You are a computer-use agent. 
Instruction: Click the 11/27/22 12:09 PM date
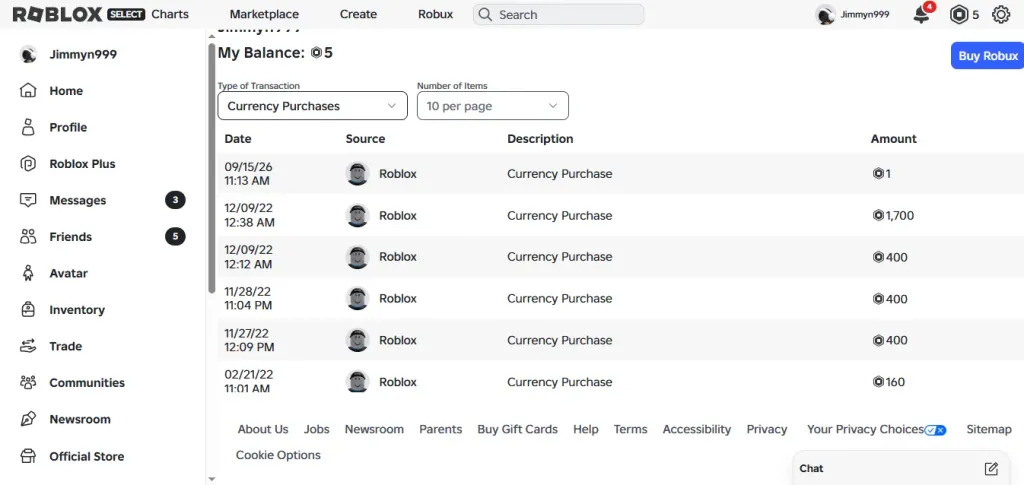pos(249,340)
